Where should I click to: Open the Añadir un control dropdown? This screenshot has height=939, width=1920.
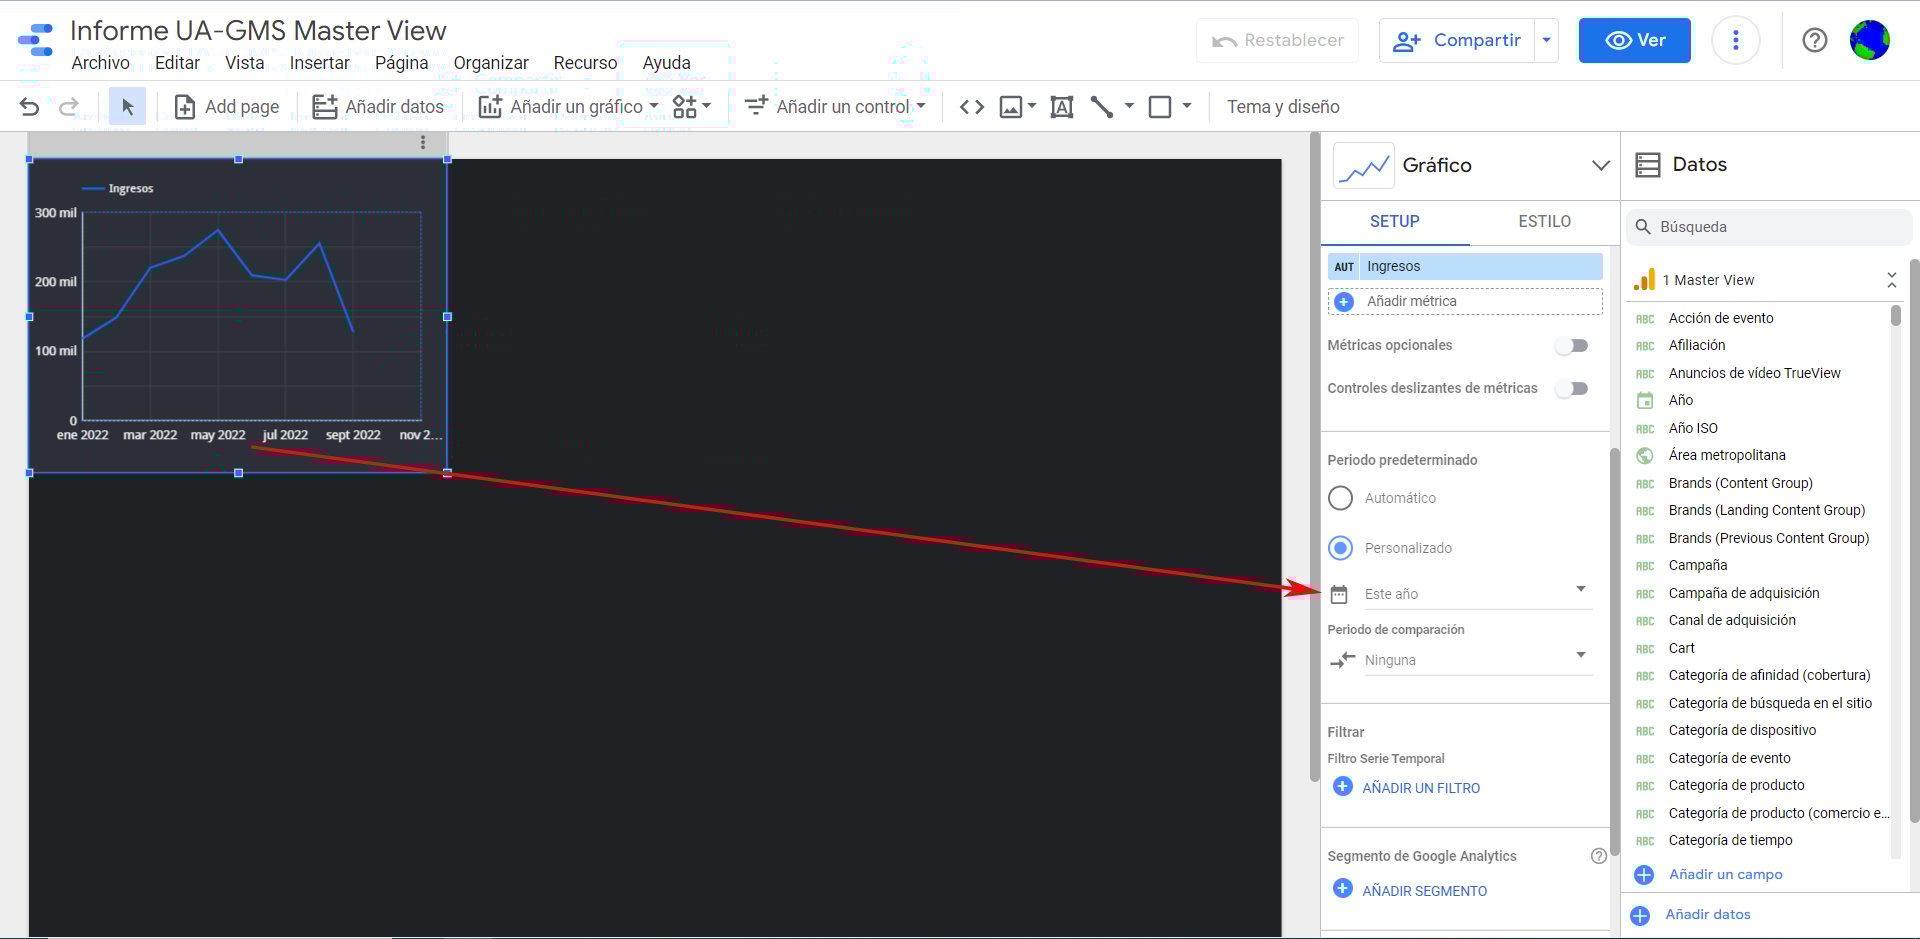(x=836, y=107)
